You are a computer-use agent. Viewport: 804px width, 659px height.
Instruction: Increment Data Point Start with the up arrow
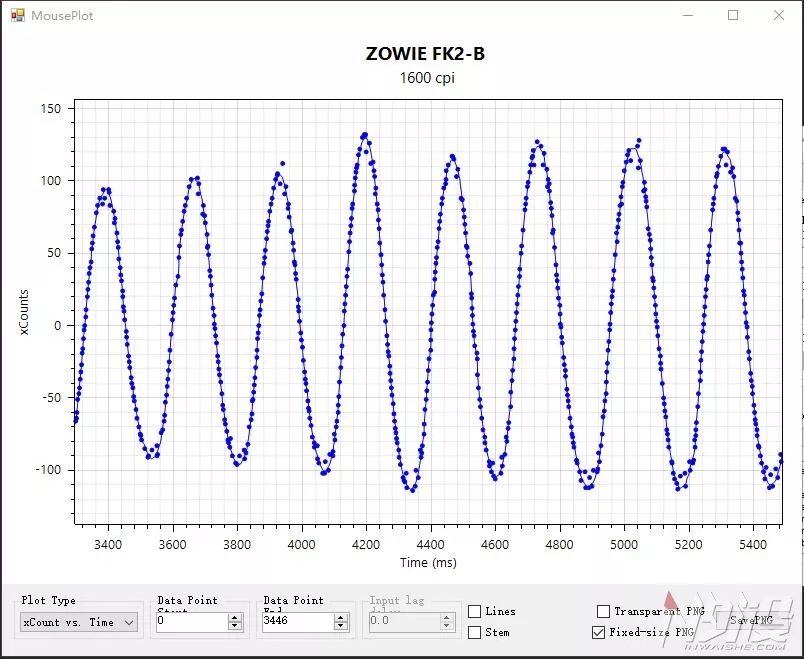(235, 617)
